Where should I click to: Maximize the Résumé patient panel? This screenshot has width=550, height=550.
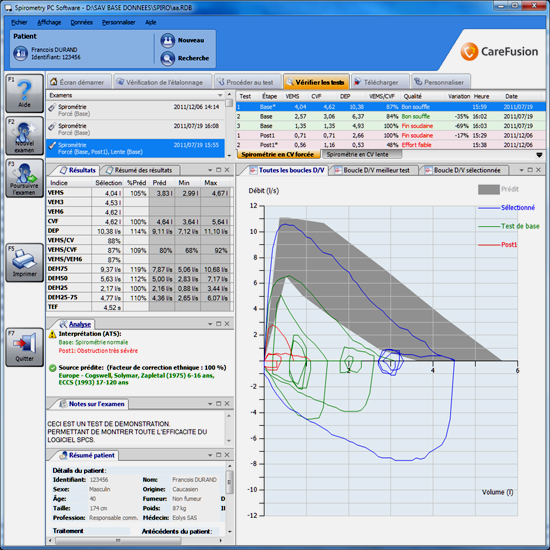pyautogui.click(x=219, y=455)
